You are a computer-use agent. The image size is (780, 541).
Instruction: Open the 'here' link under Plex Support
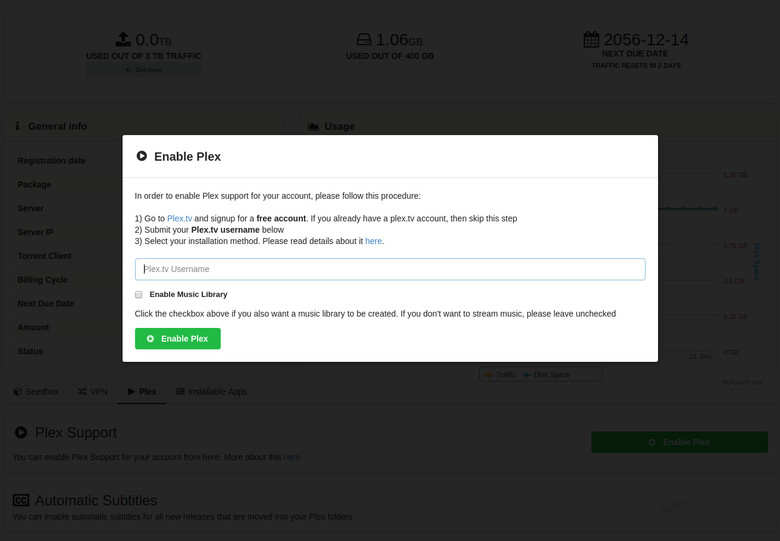pos(292,457)
